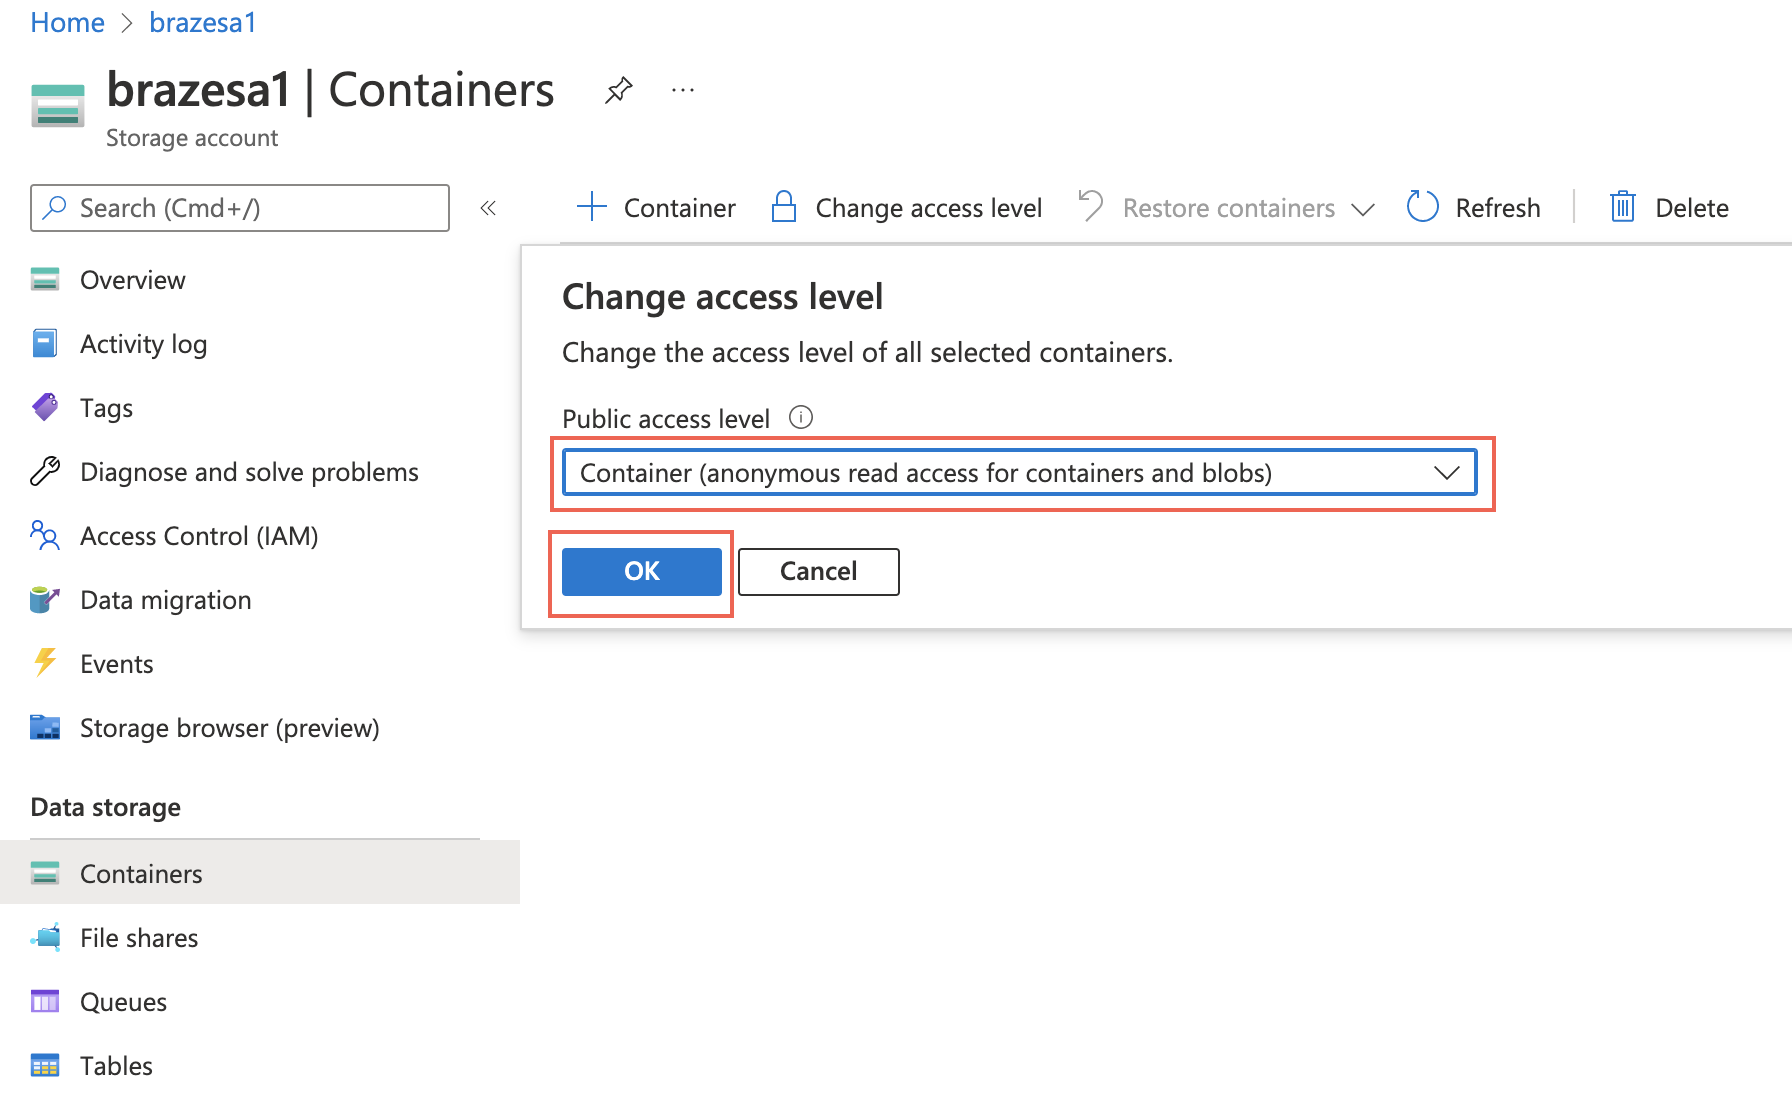This screenshot has height=1106, width=1792.
Task: Click the Tables grid icon
Action: 45,1065
